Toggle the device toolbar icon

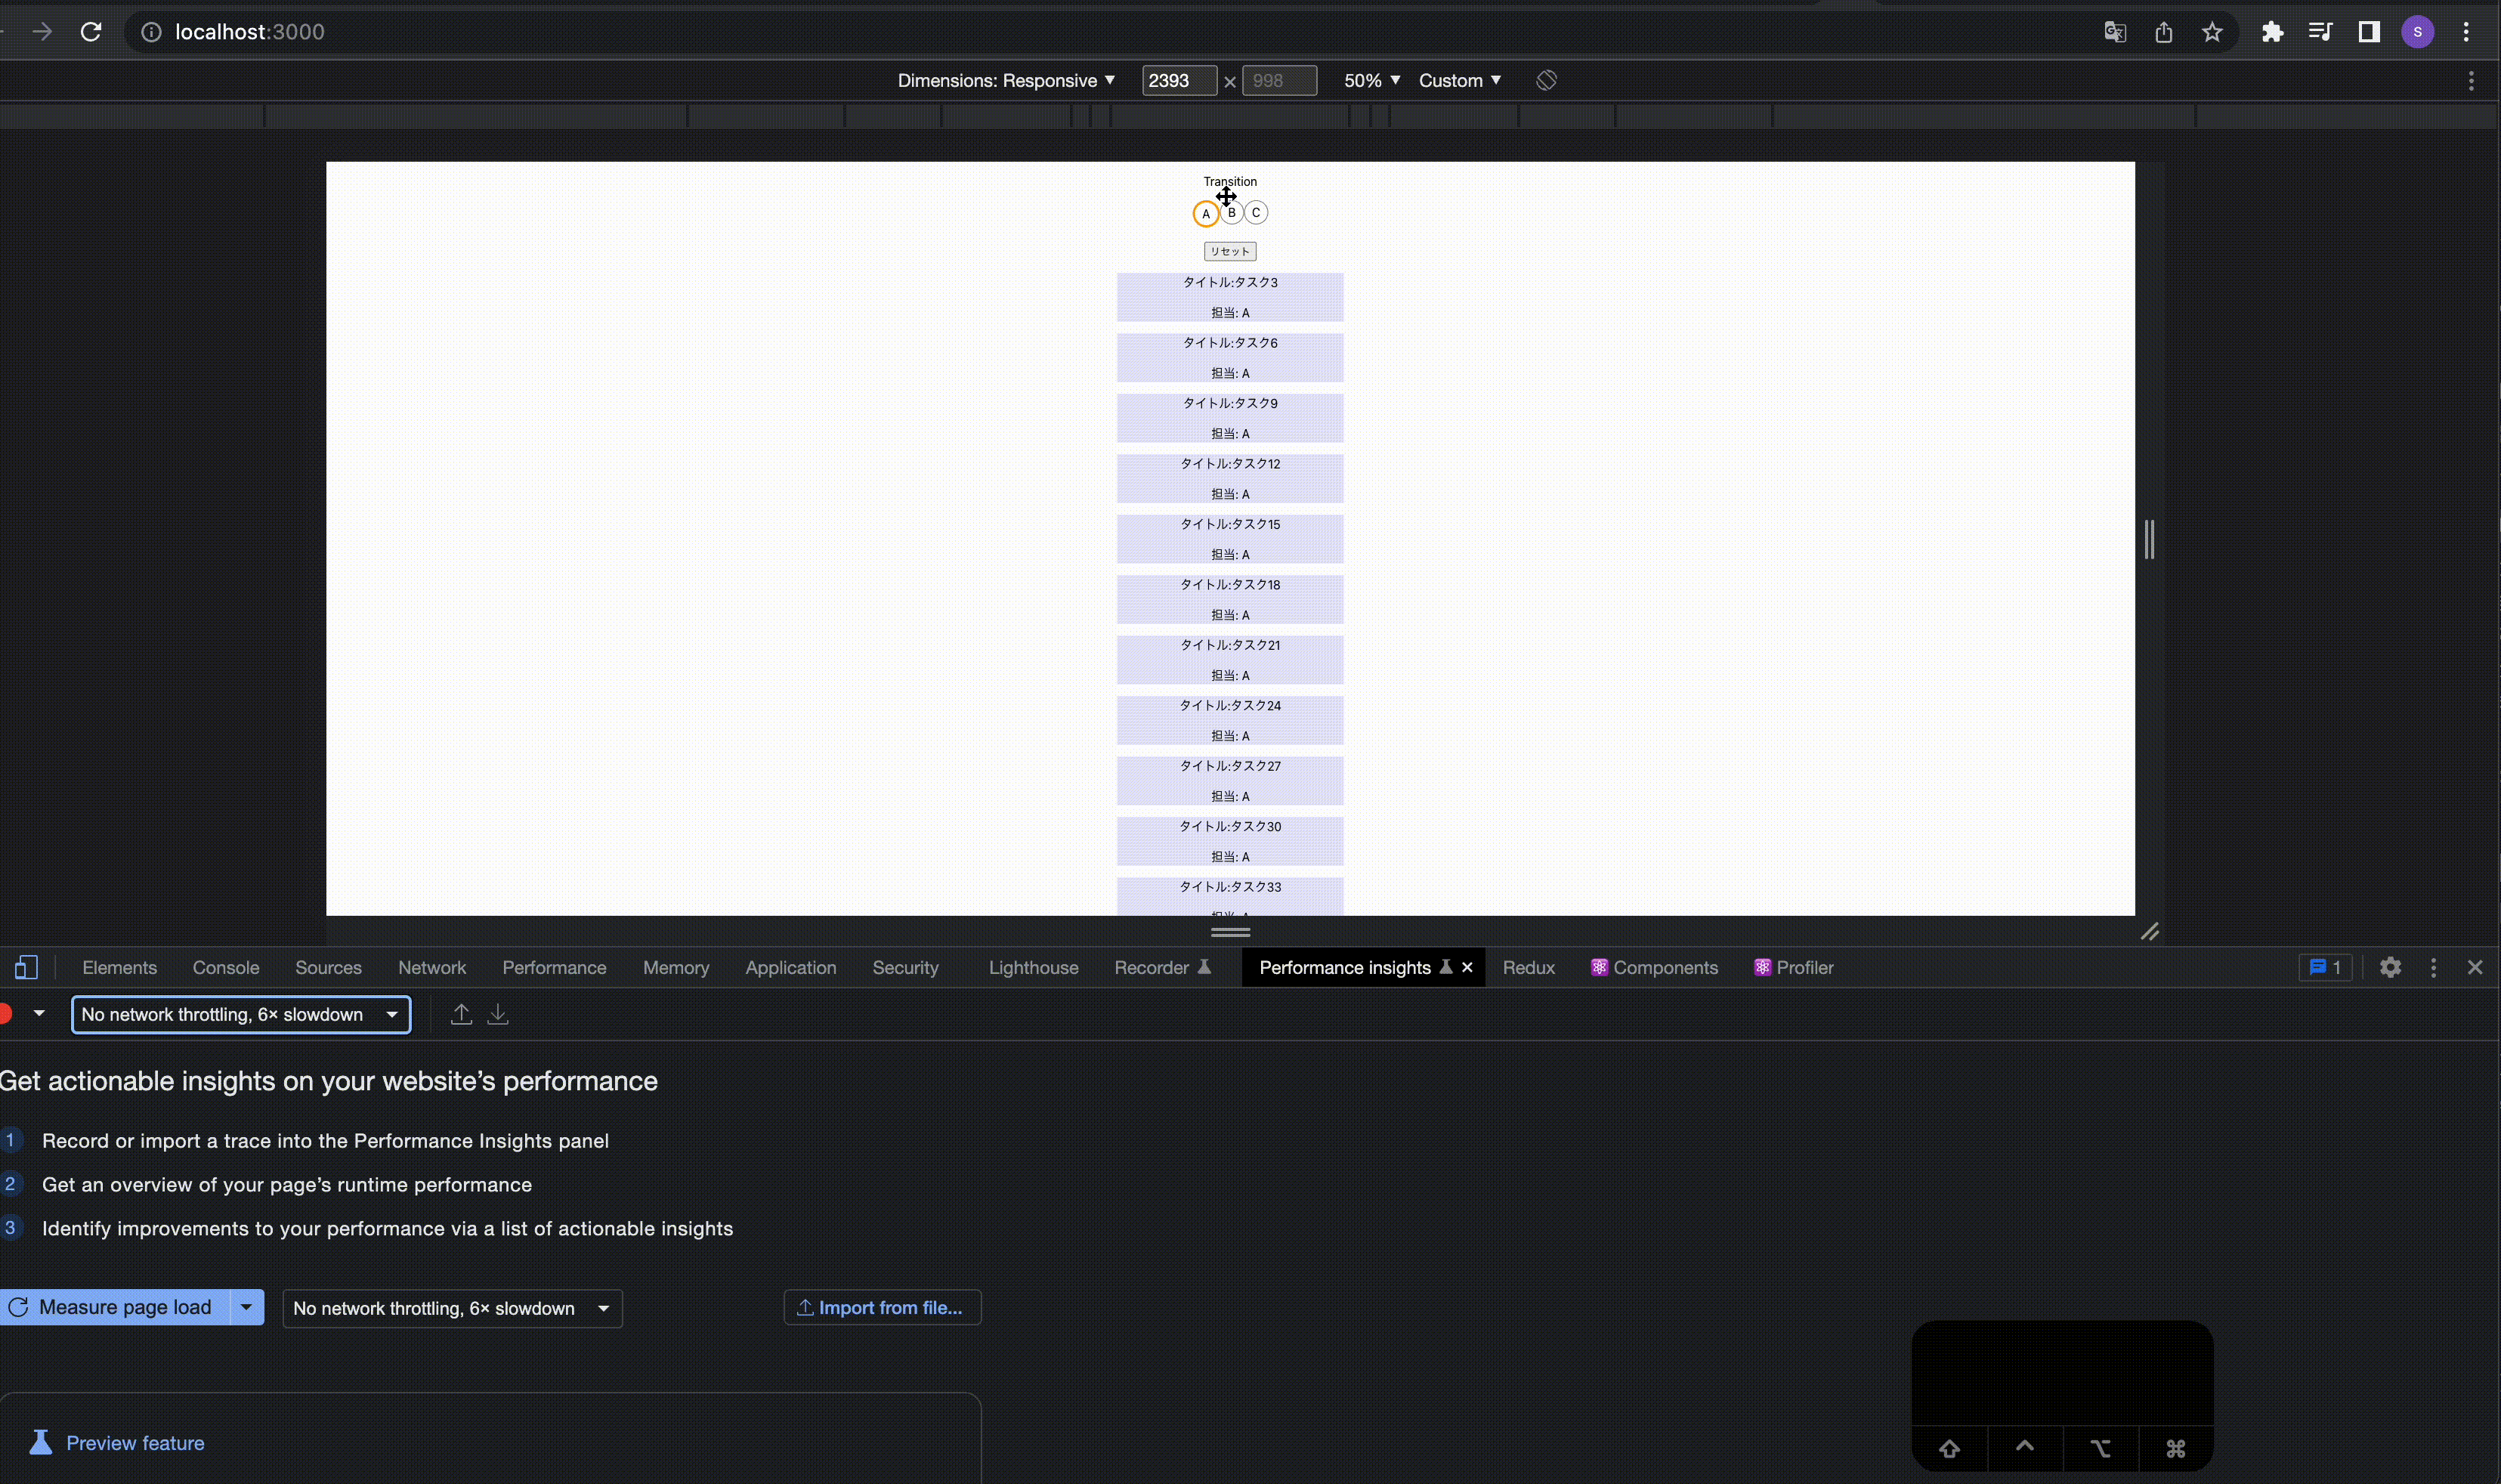(x=26, y=967)
